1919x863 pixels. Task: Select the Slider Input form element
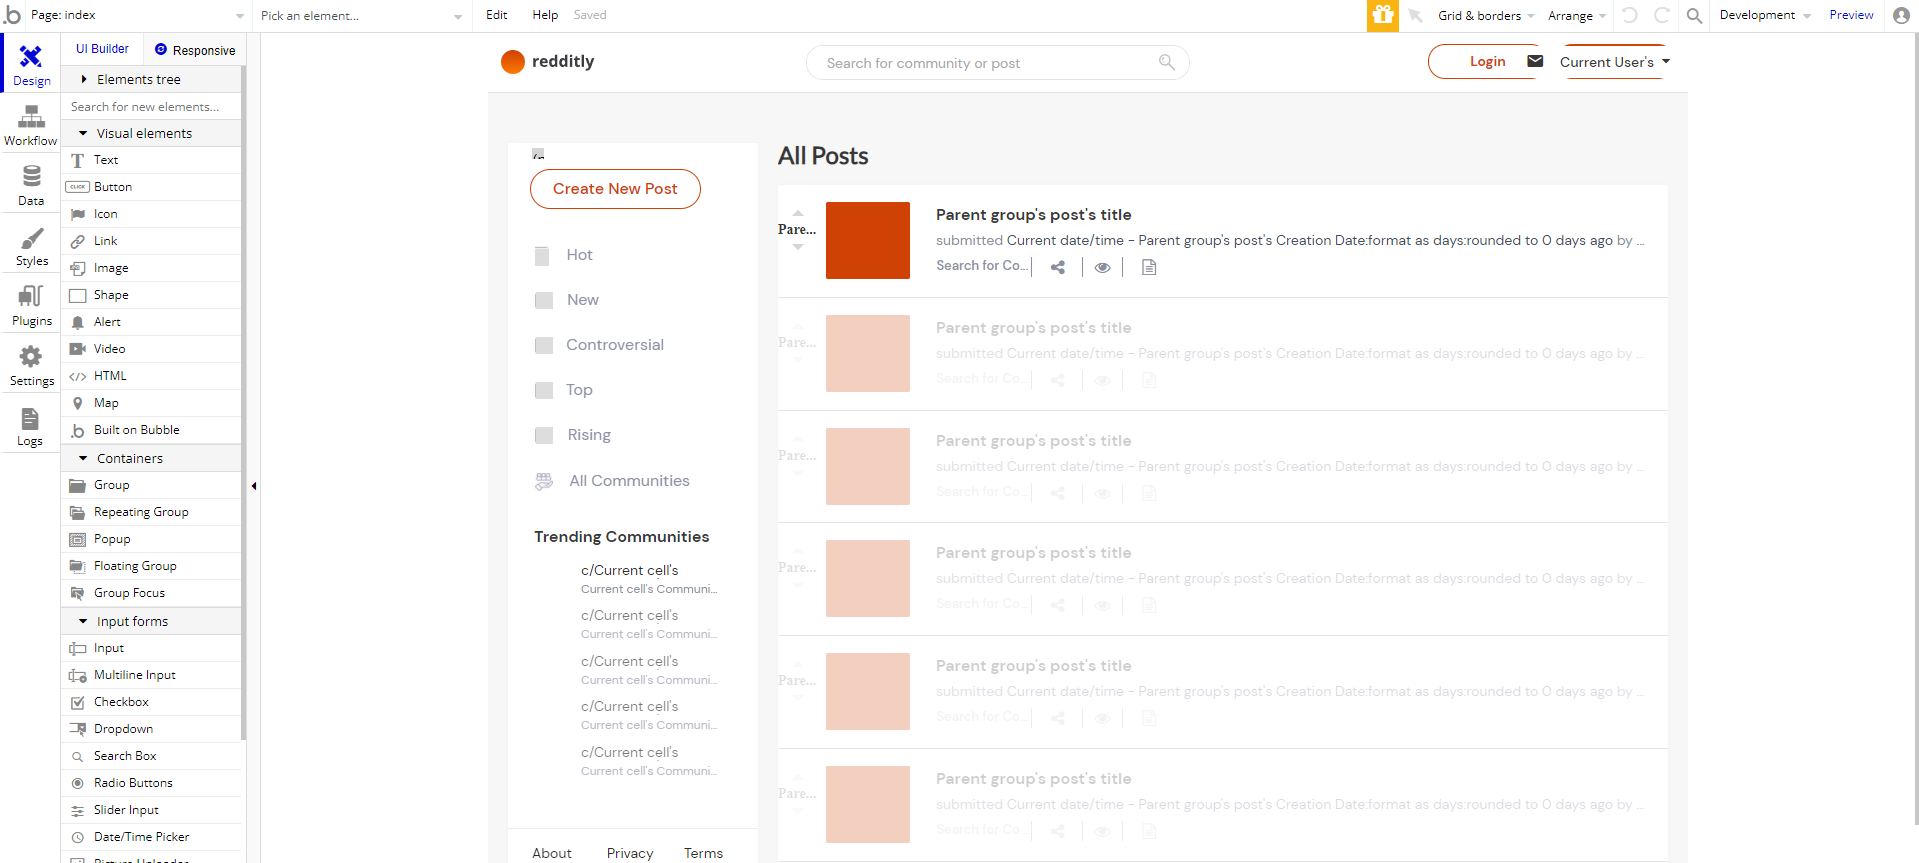pyautogui.click(x=152, y=810)
